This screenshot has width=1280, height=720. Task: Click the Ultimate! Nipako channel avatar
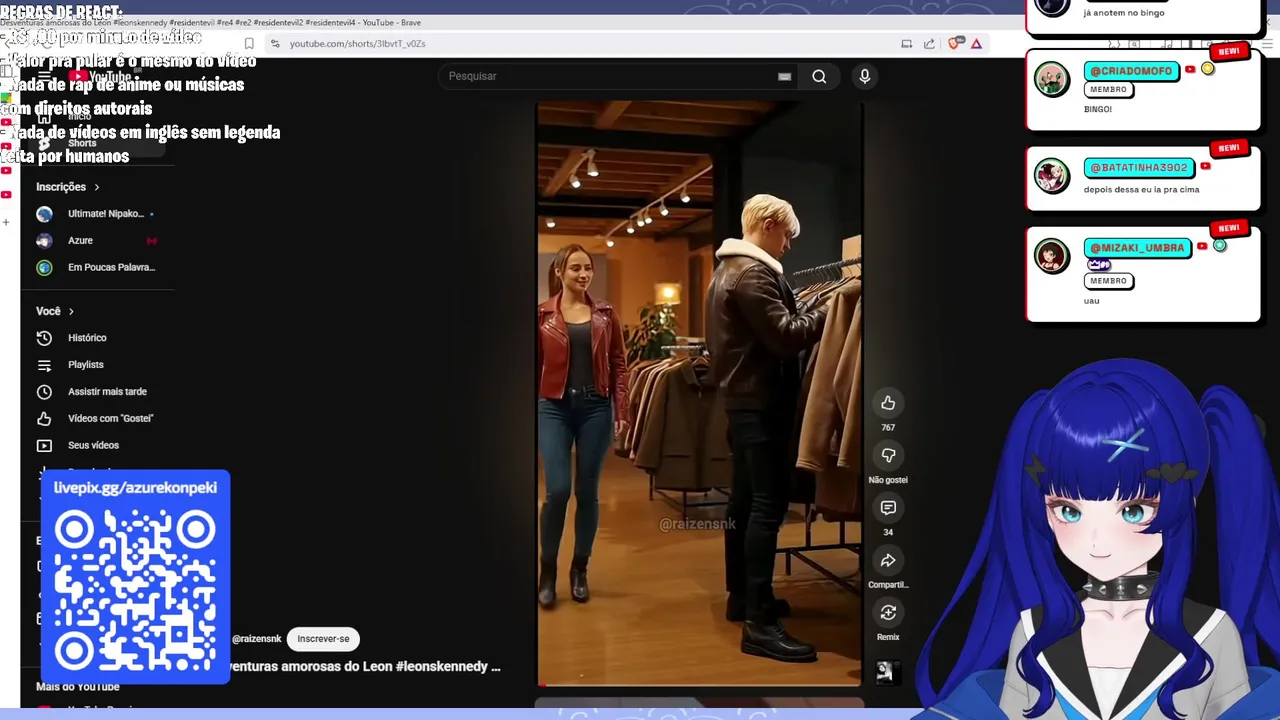(x=44, y=214)
